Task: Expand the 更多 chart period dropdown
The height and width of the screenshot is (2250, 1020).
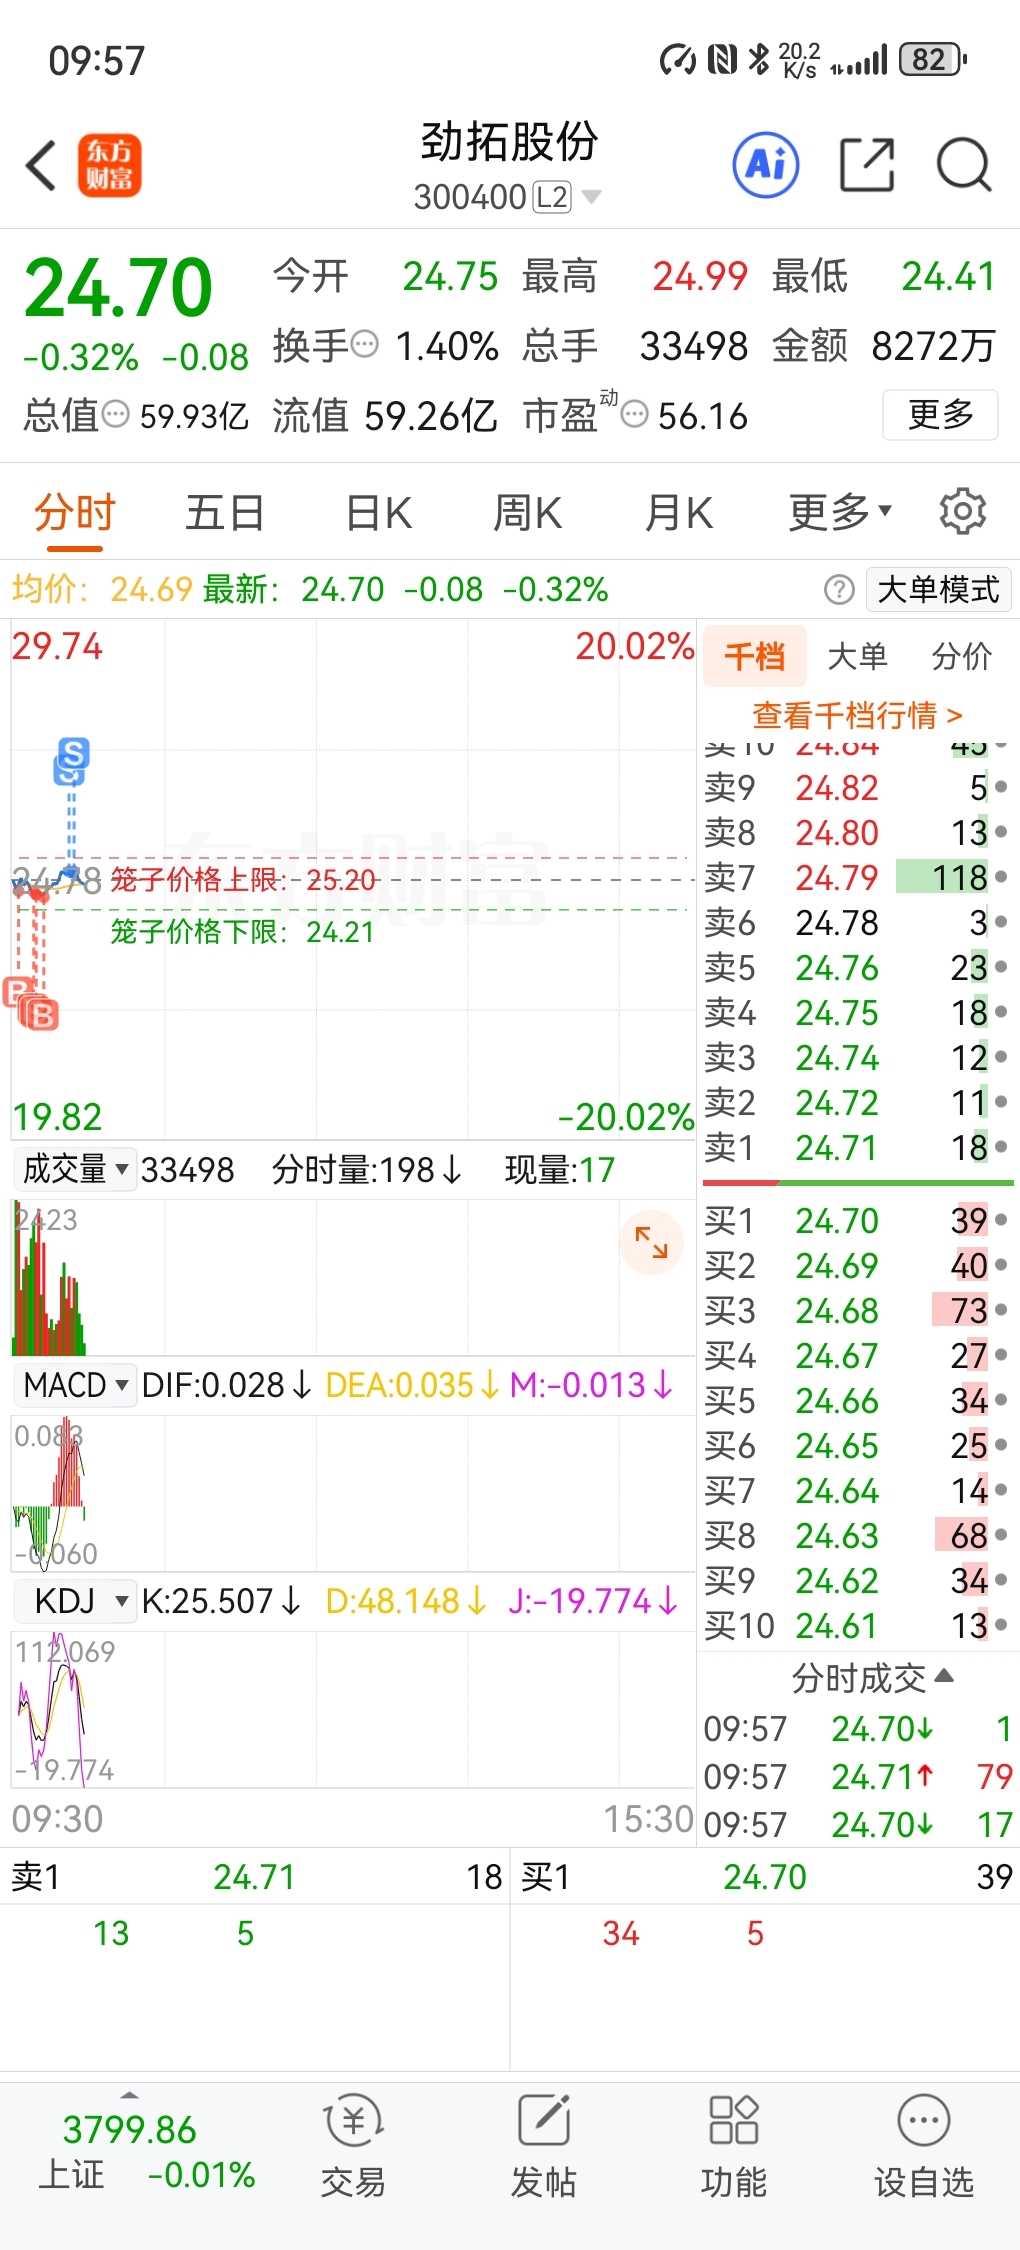Action: coord(840,512)
